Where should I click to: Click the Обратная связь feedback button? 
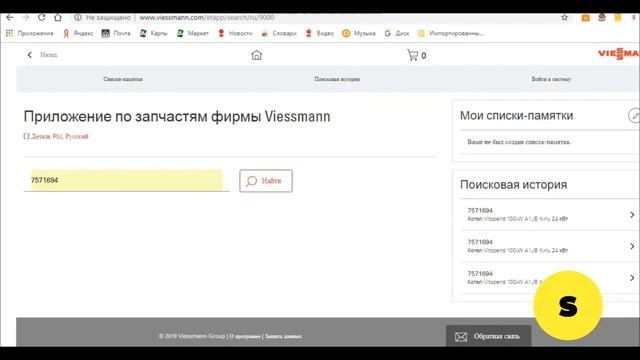click(x=489, y=336)
